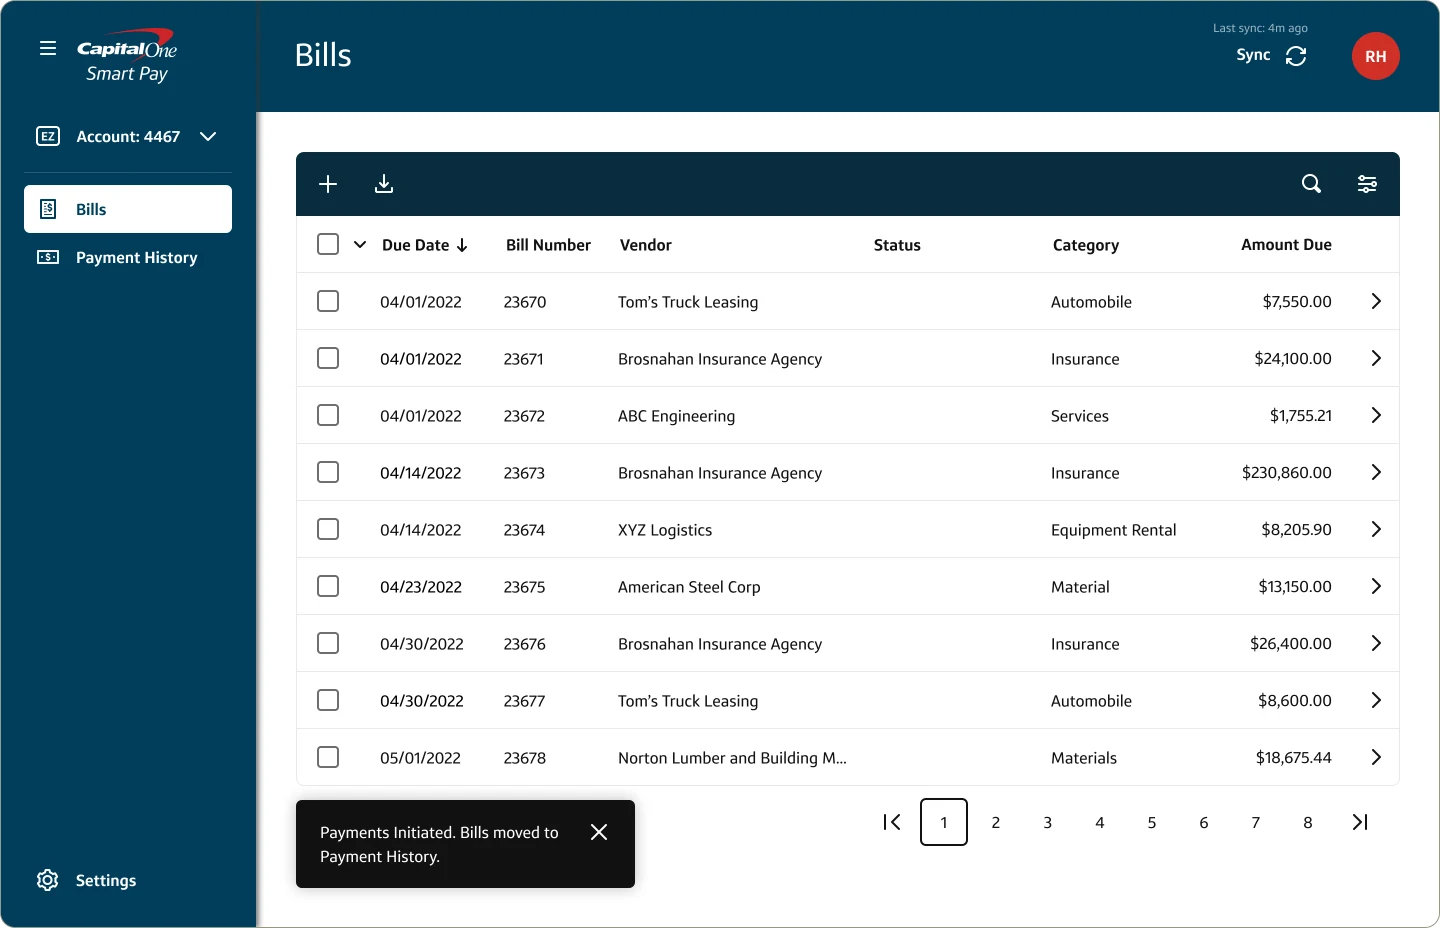Jump to the last page of bills
Screen dimensions: 1440x928
pos(1360,822)
